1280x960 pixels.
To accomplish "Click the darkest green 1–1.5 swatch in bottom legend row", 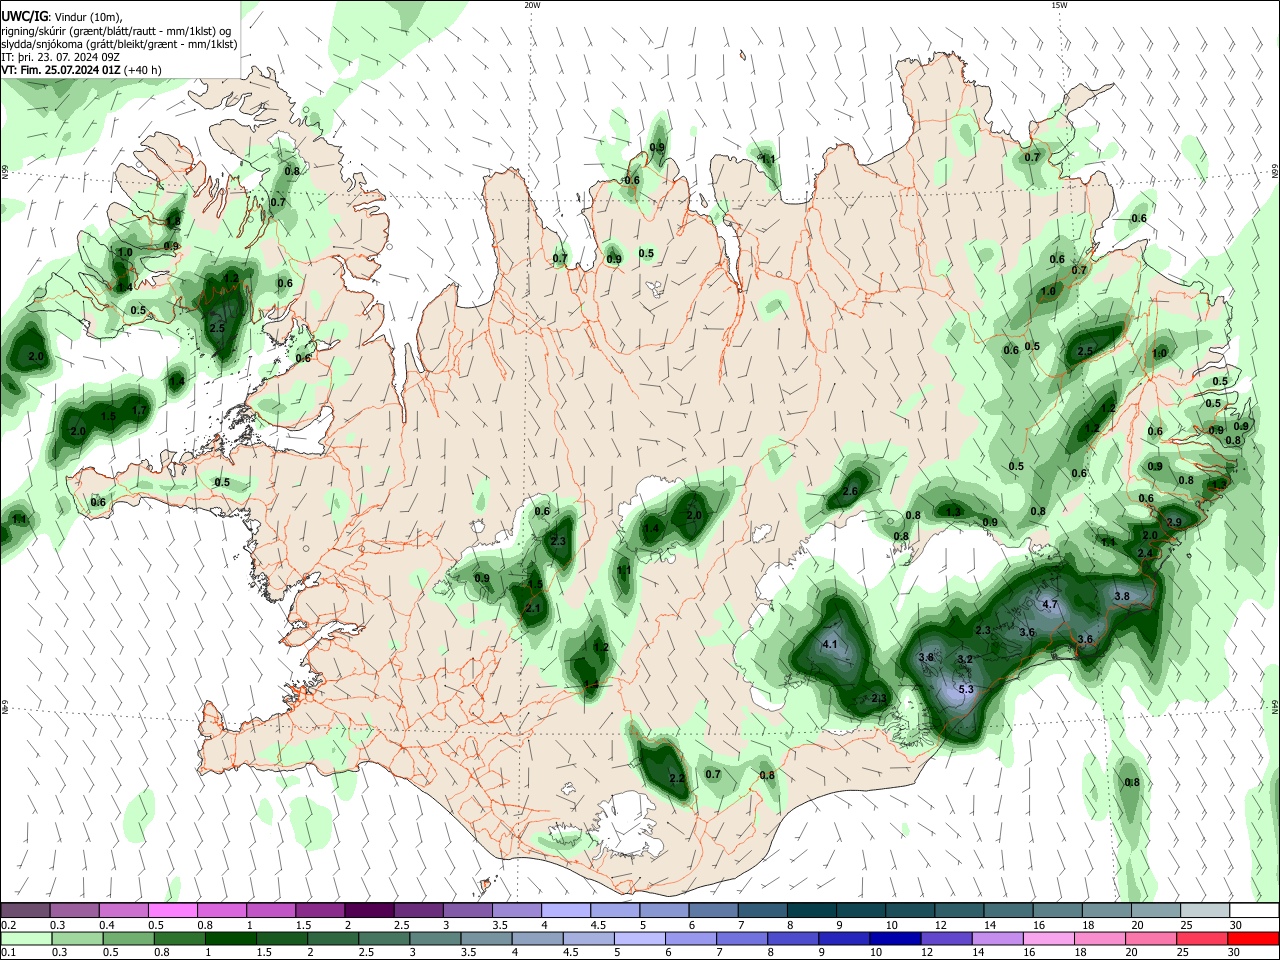I will tap(231, 939).
